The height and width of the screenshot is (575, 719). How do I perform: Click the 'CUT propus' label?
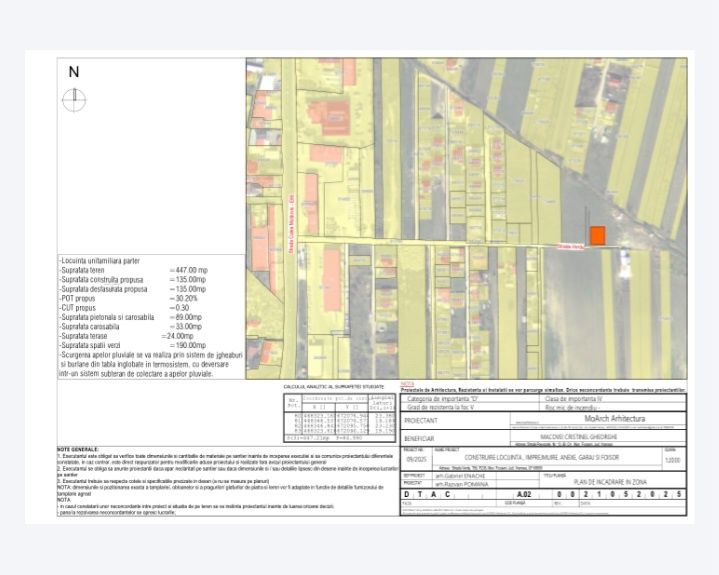click(x=78, y=308)
